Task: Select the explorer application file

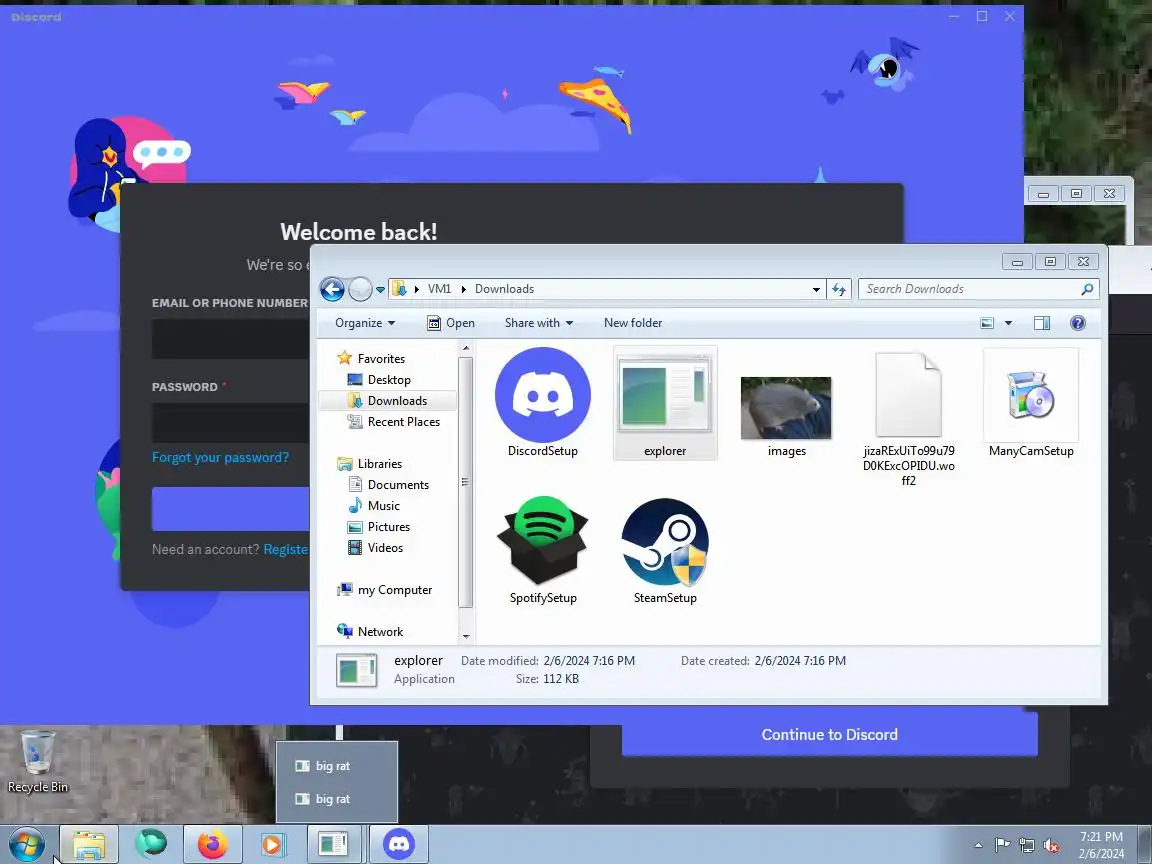Action: pyautogui.click(x=665, y=403)
